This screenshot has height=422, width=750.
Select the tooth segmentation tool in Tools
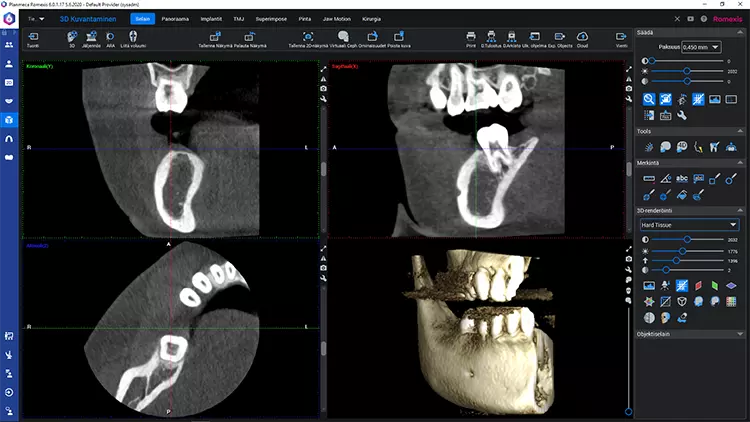coord(714,147)
